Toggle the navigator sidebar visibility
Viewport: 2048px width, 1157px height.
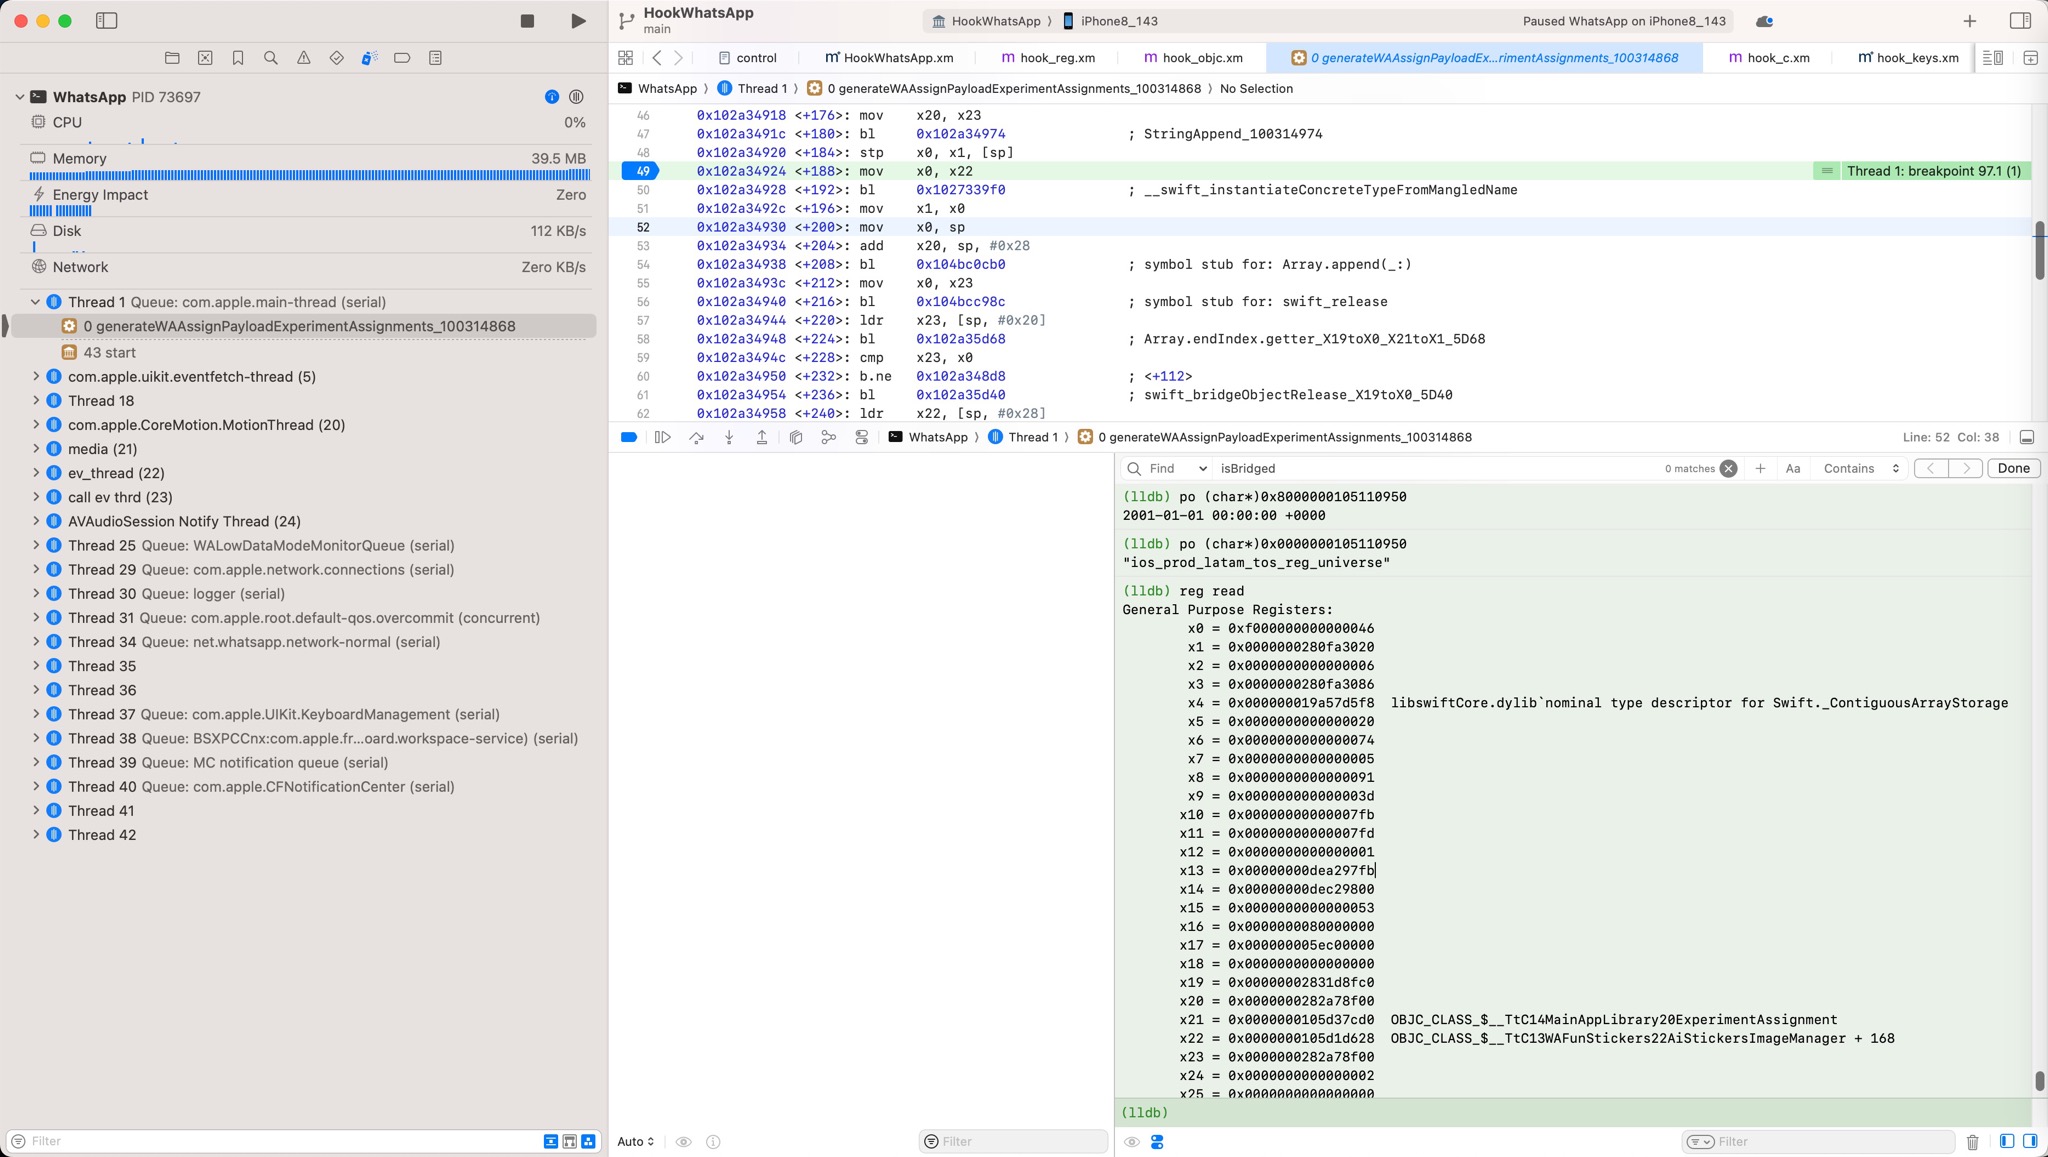[106, 21]
